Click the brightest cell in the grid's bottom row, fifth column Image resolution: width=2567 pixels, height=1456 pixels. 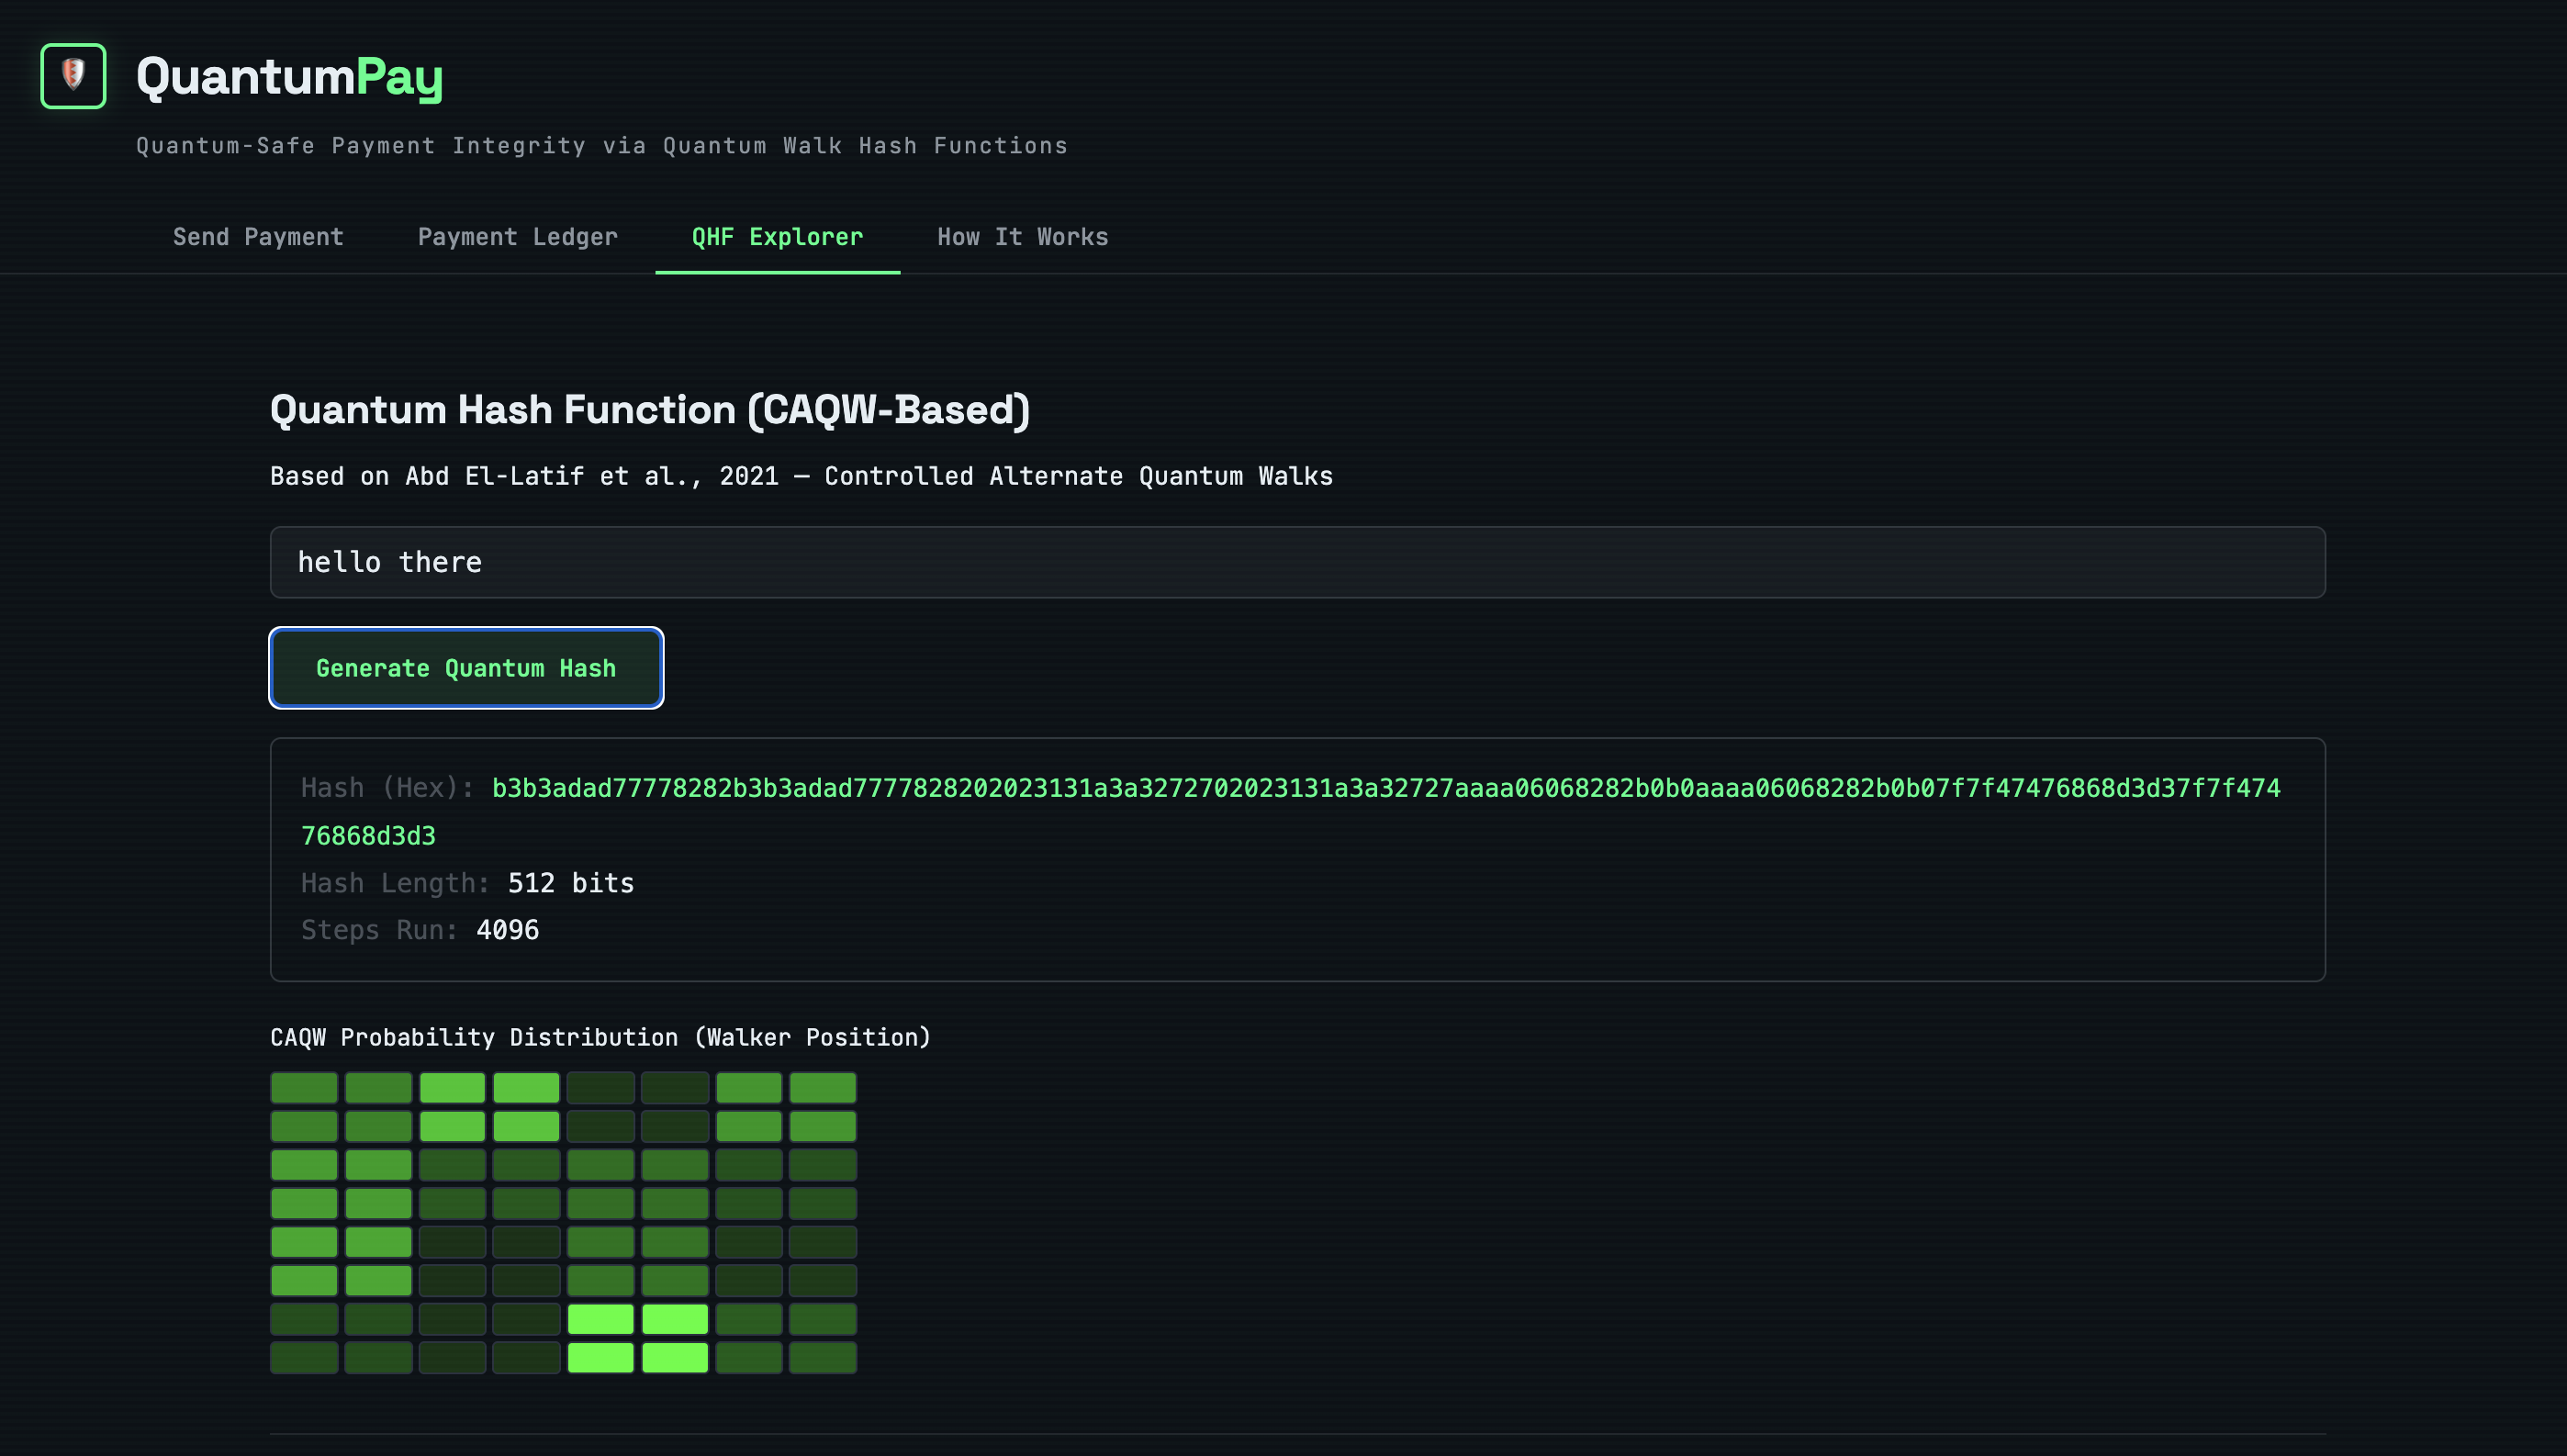(600, 1357)
